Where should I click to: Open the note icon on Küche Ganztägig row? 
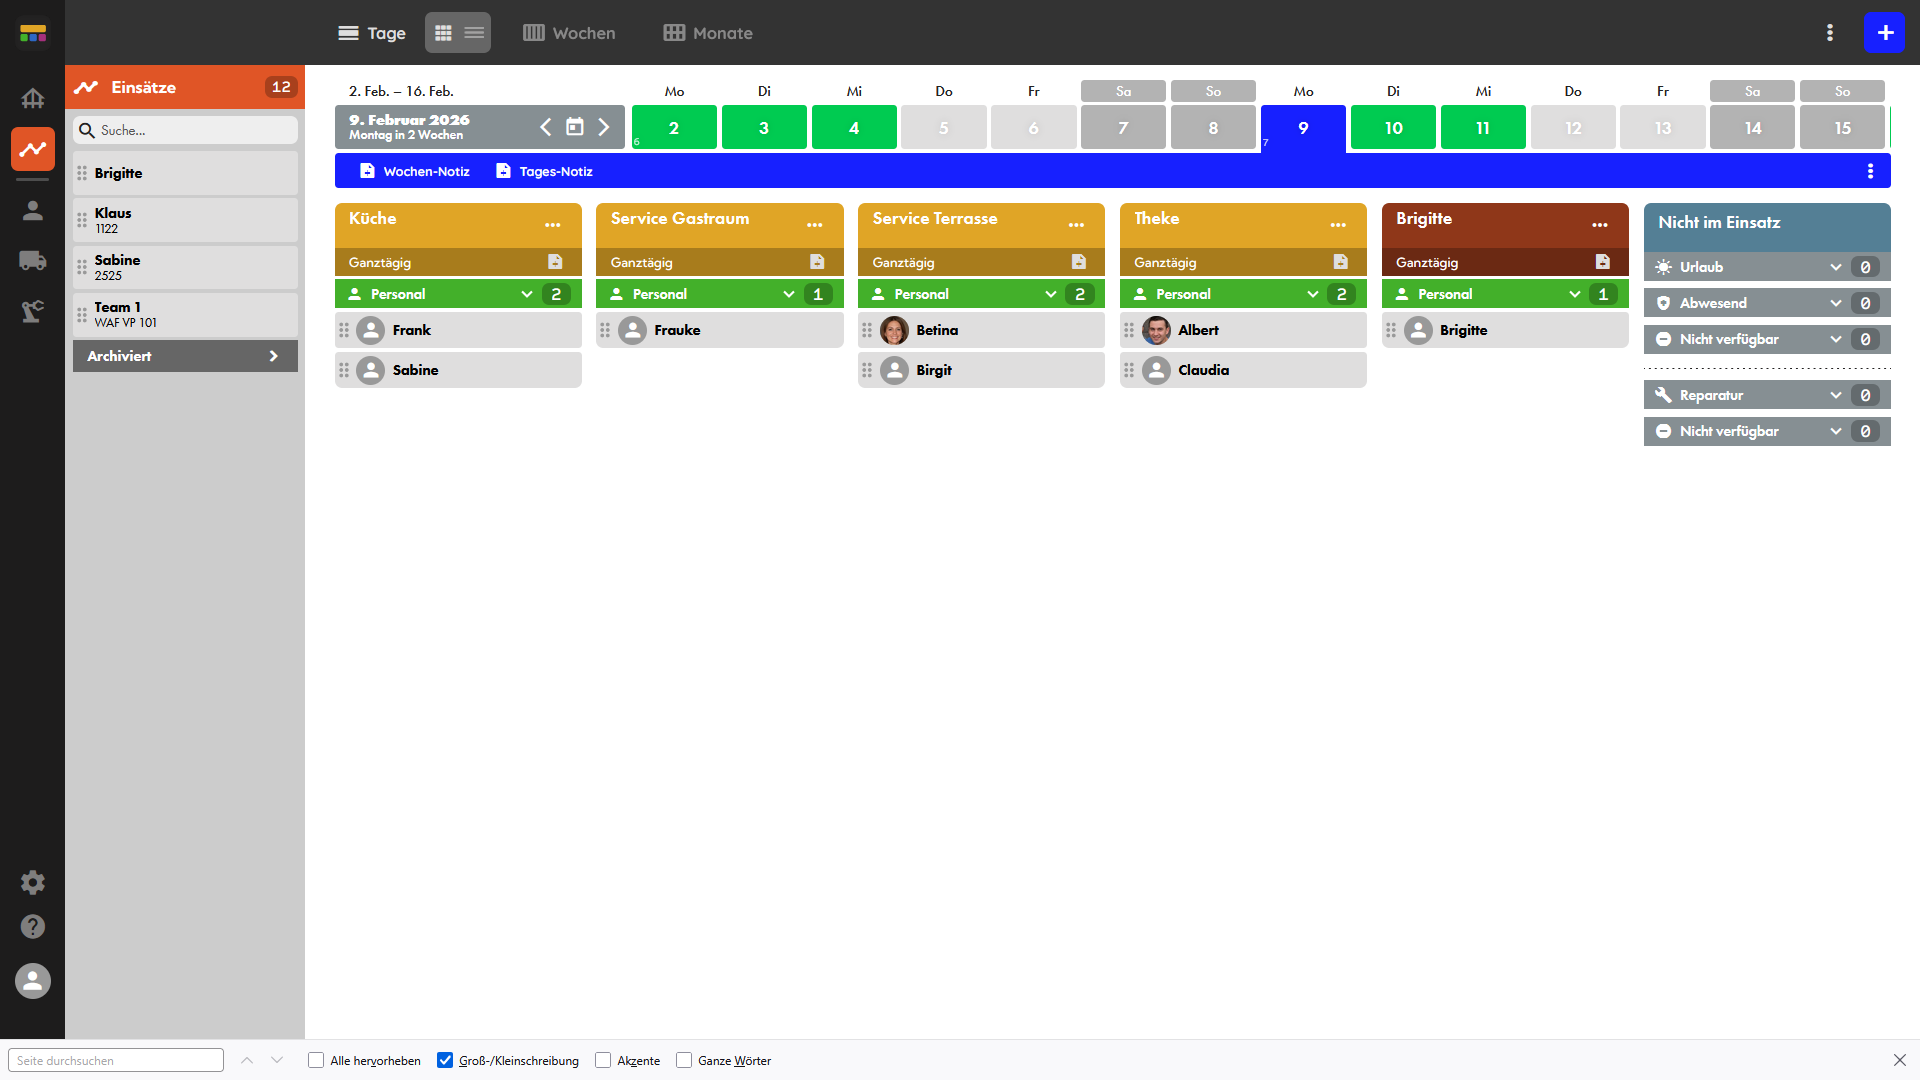pyautogui.click(x=555, y=262)
